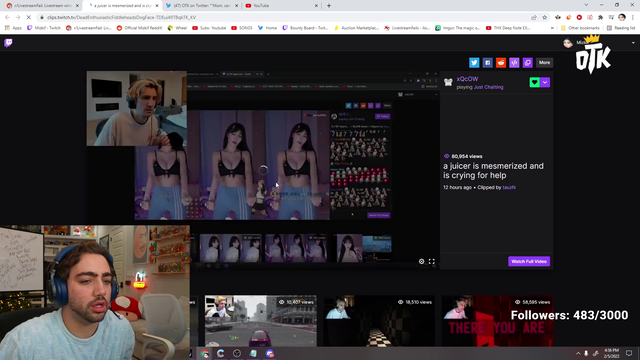Screen dimensions: 640x360
Task: Open Mizkif - Twitch bookmark
Action: pyautogui.click(x=44, y=28)
